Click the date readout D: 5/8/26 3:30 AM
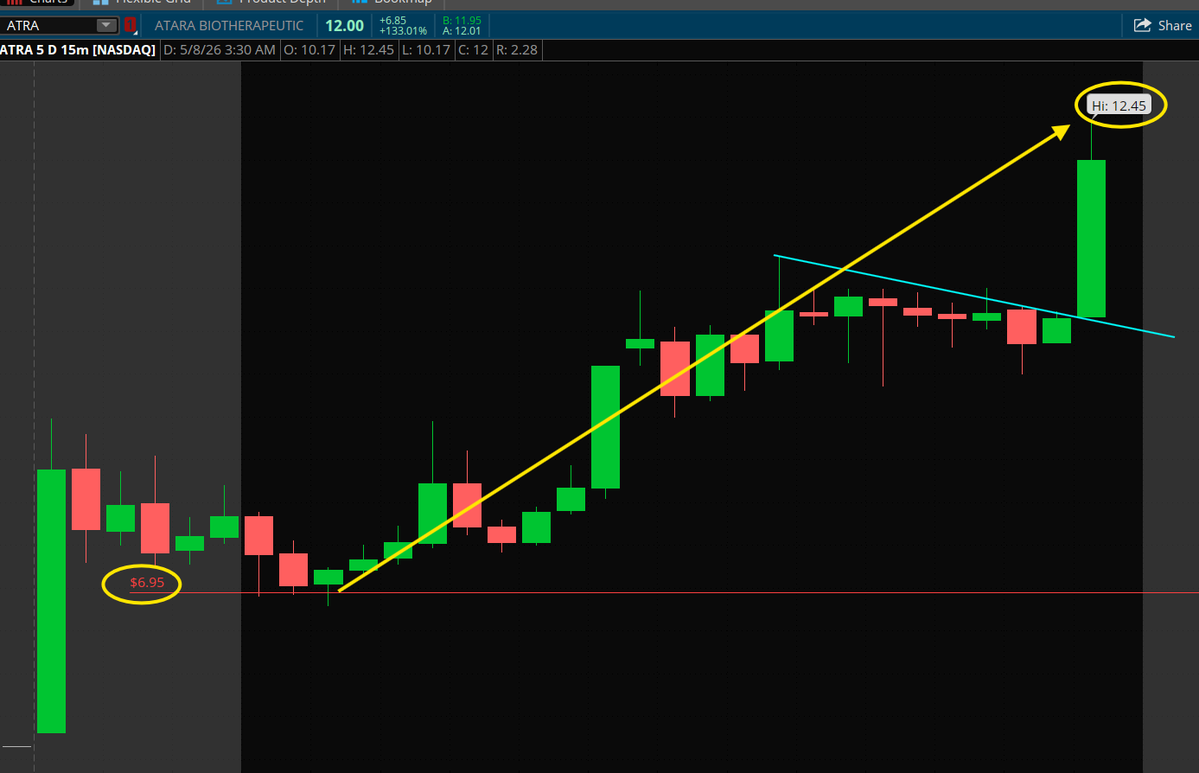This screenshot has width=1199, height=773. click(x=219, y=50)
